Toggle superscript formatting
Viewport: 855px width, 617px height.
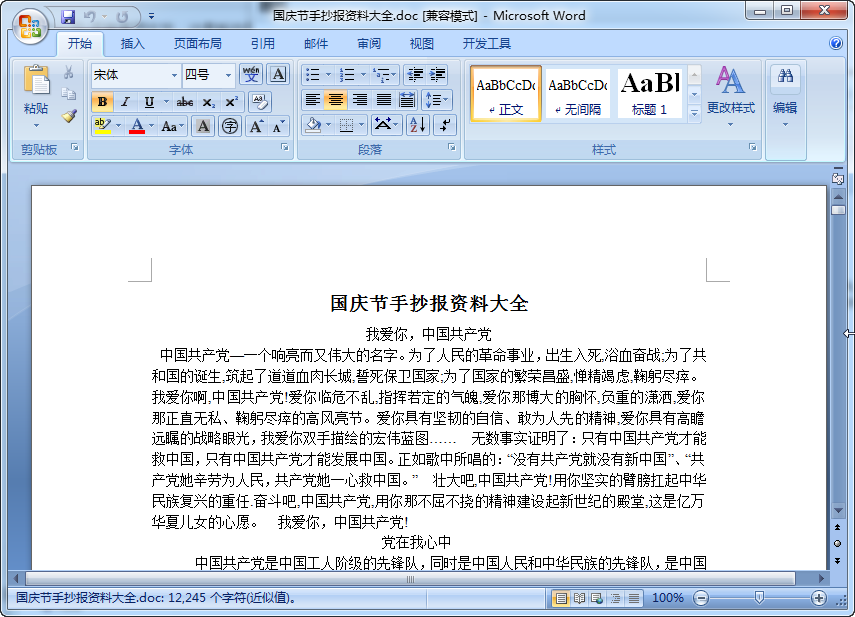click(x=231, y=101)
